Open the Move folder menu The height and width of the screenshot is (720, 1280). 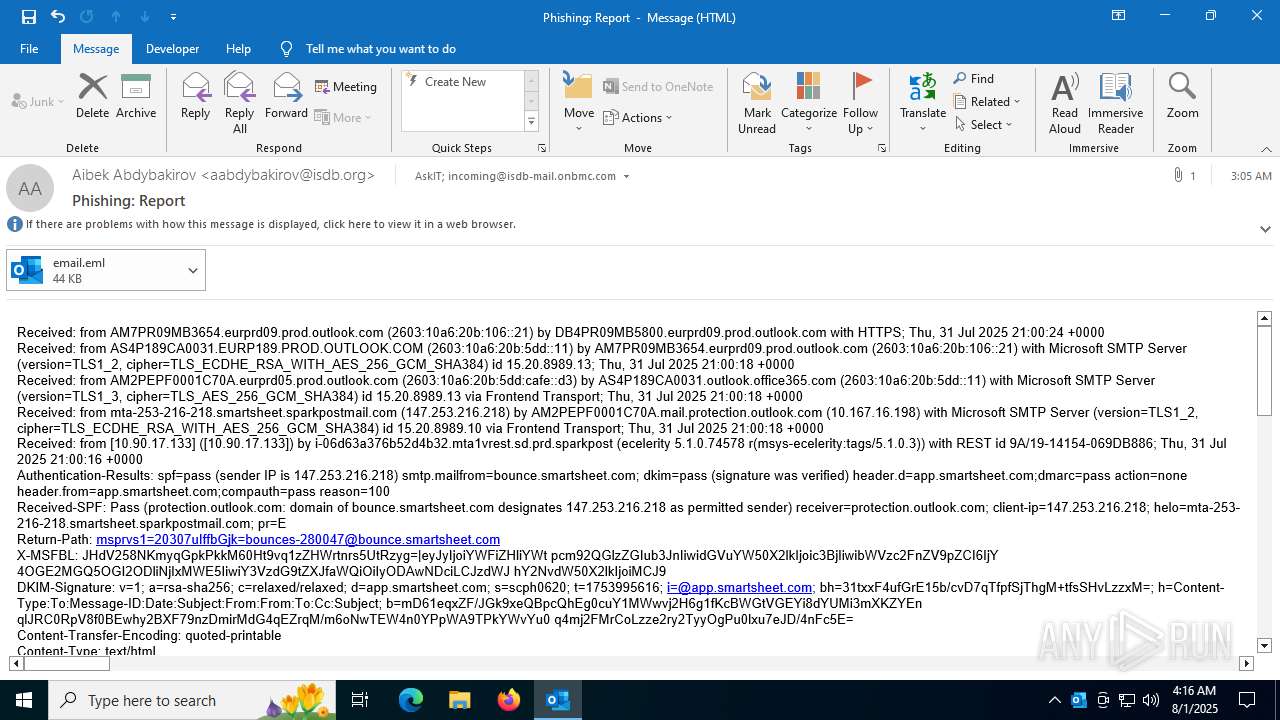coord(579,103)
